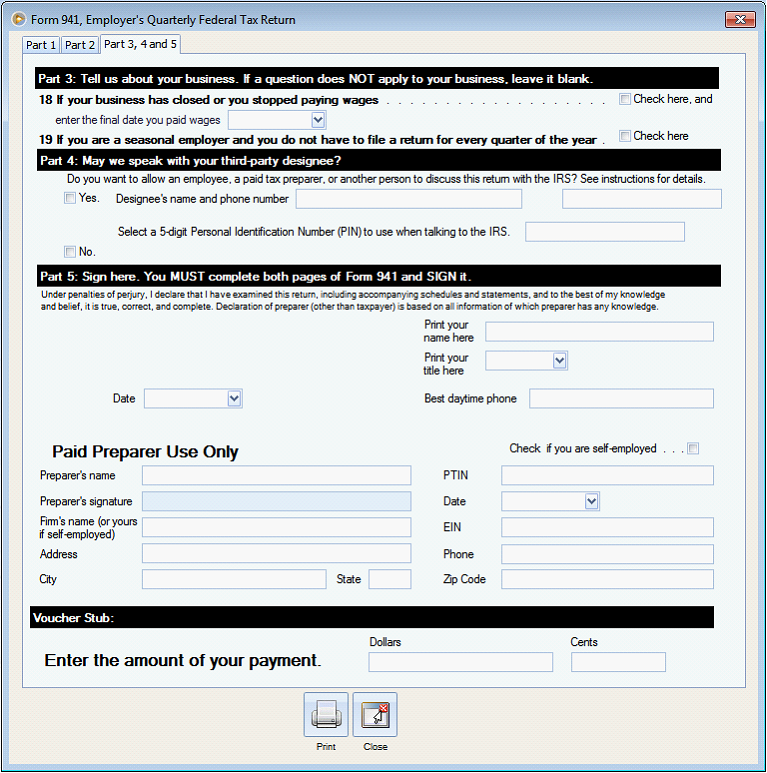
Task: Switch to the Part 1 tab
Action: point(41,45)
